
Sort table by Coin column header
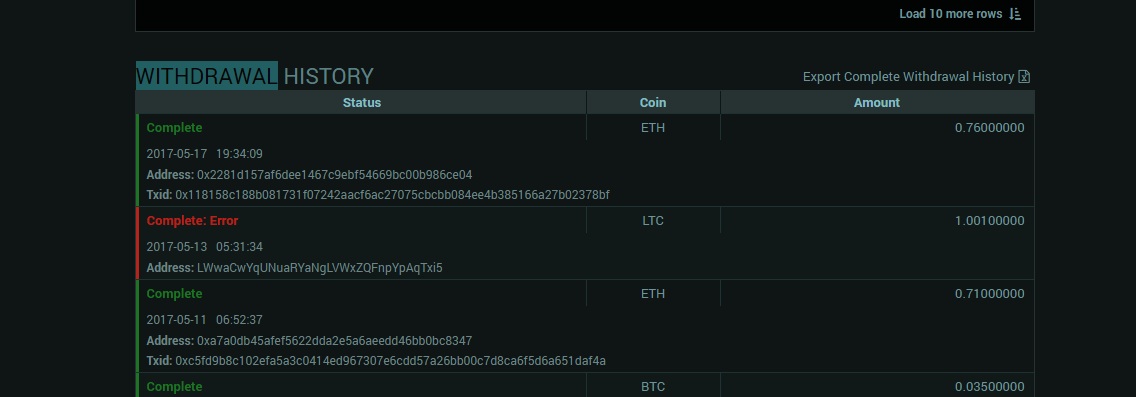[x=653, y=103]
